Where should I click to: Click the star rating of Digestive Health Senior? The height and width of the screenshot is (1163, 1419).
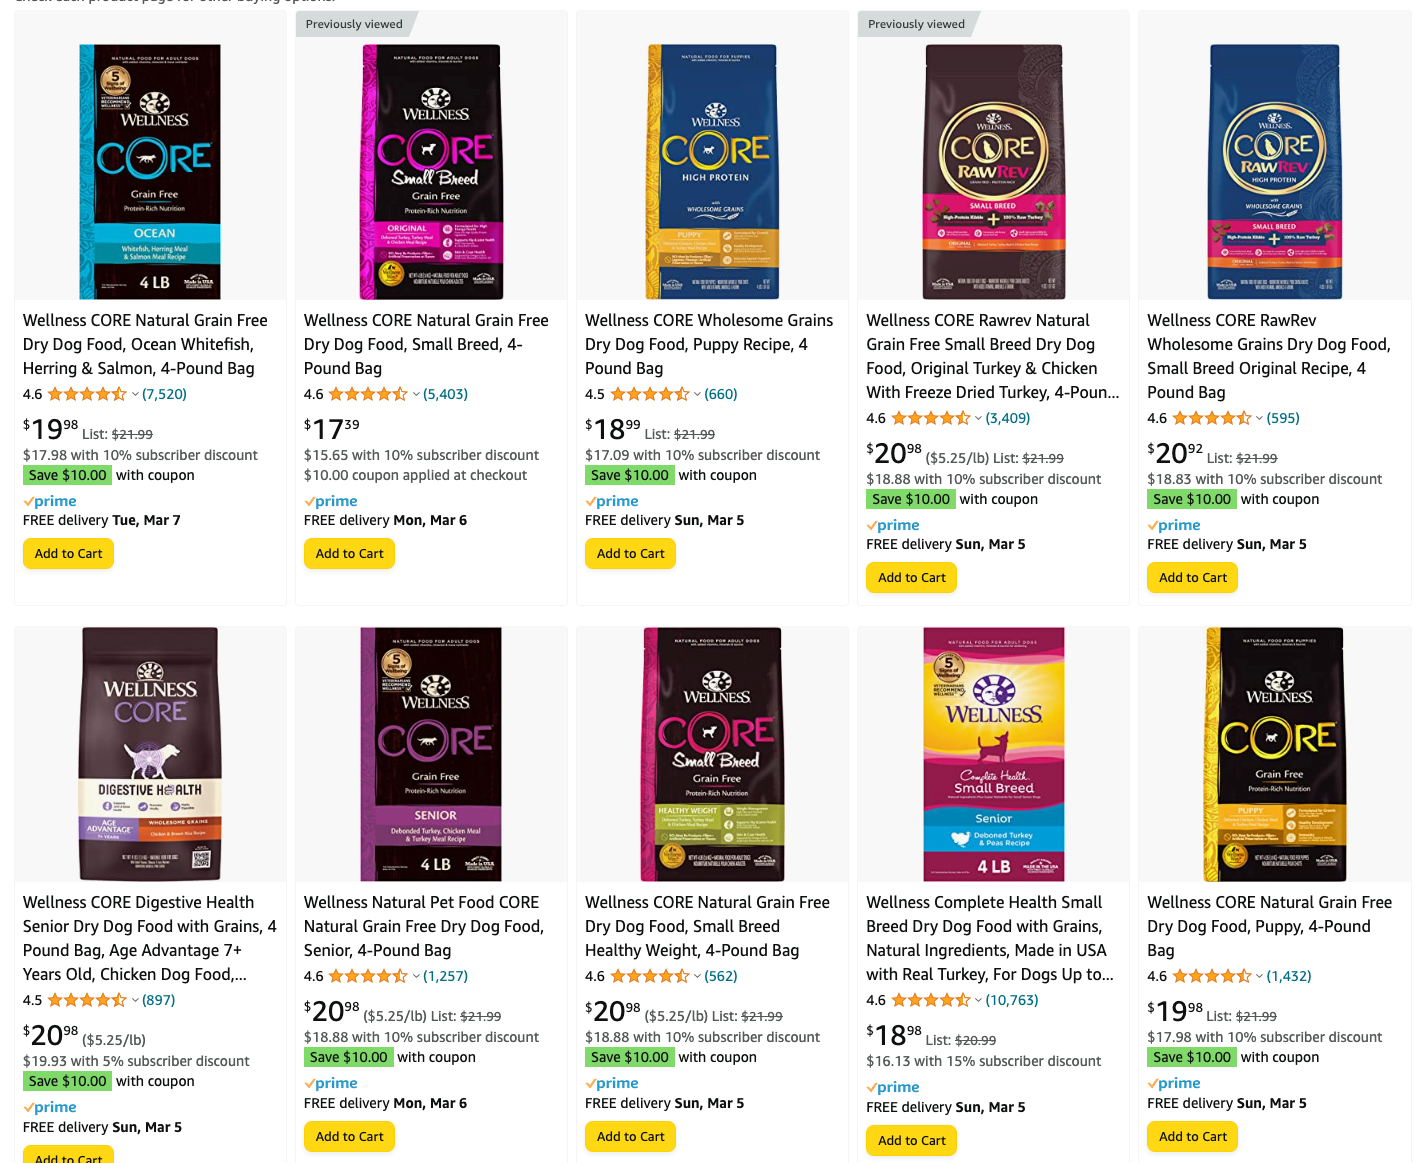[x=87, y=1001]
